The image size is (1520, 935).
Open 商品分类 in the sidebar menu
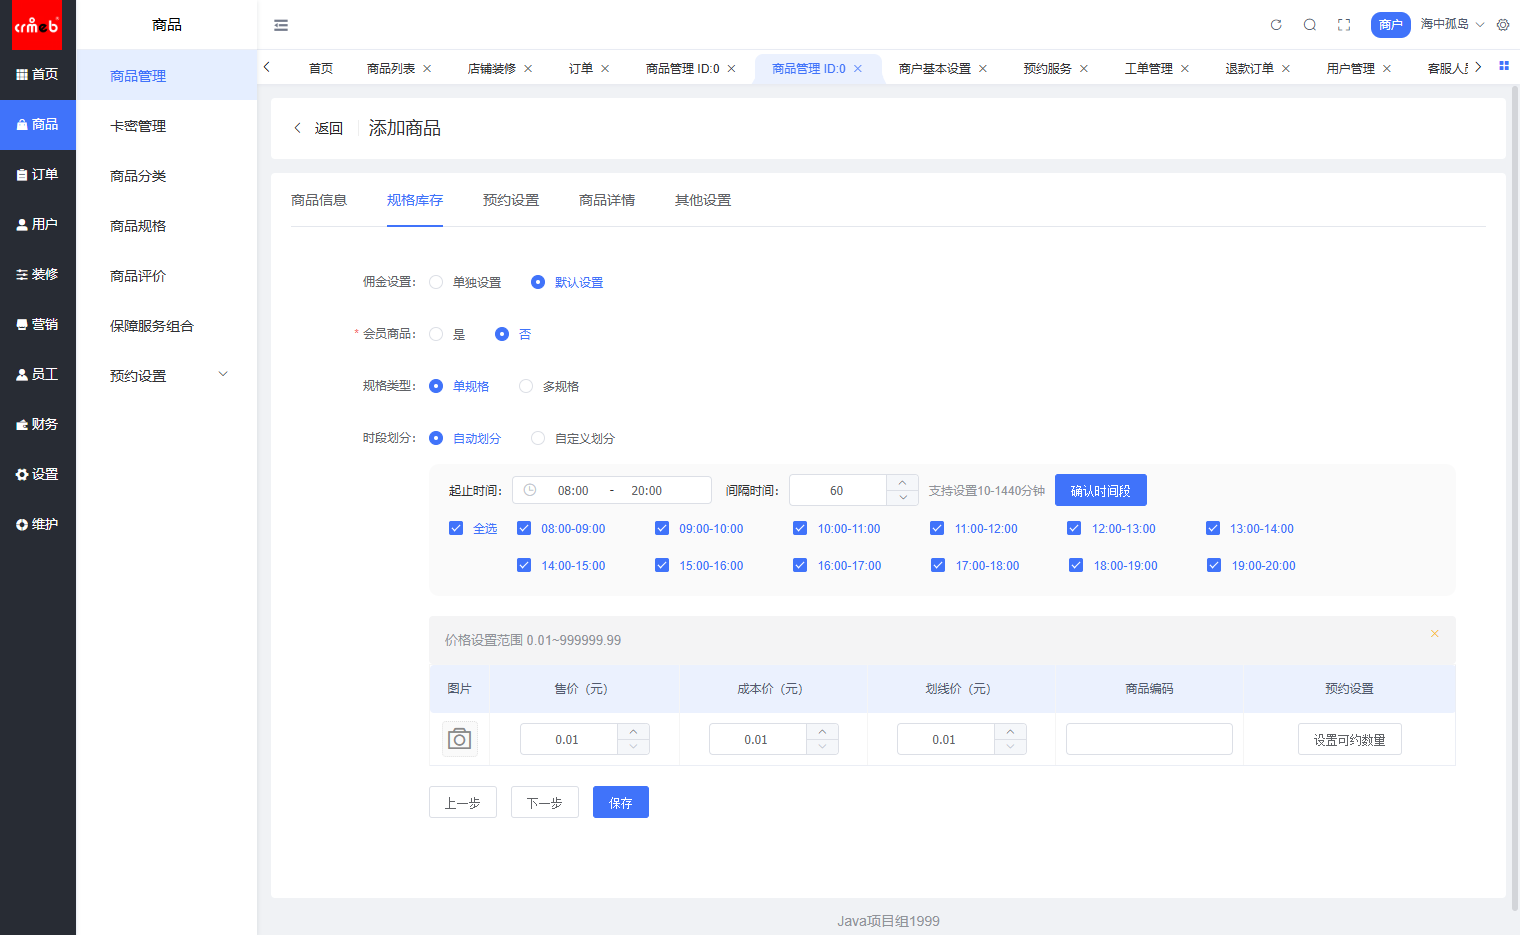[138, 176]
